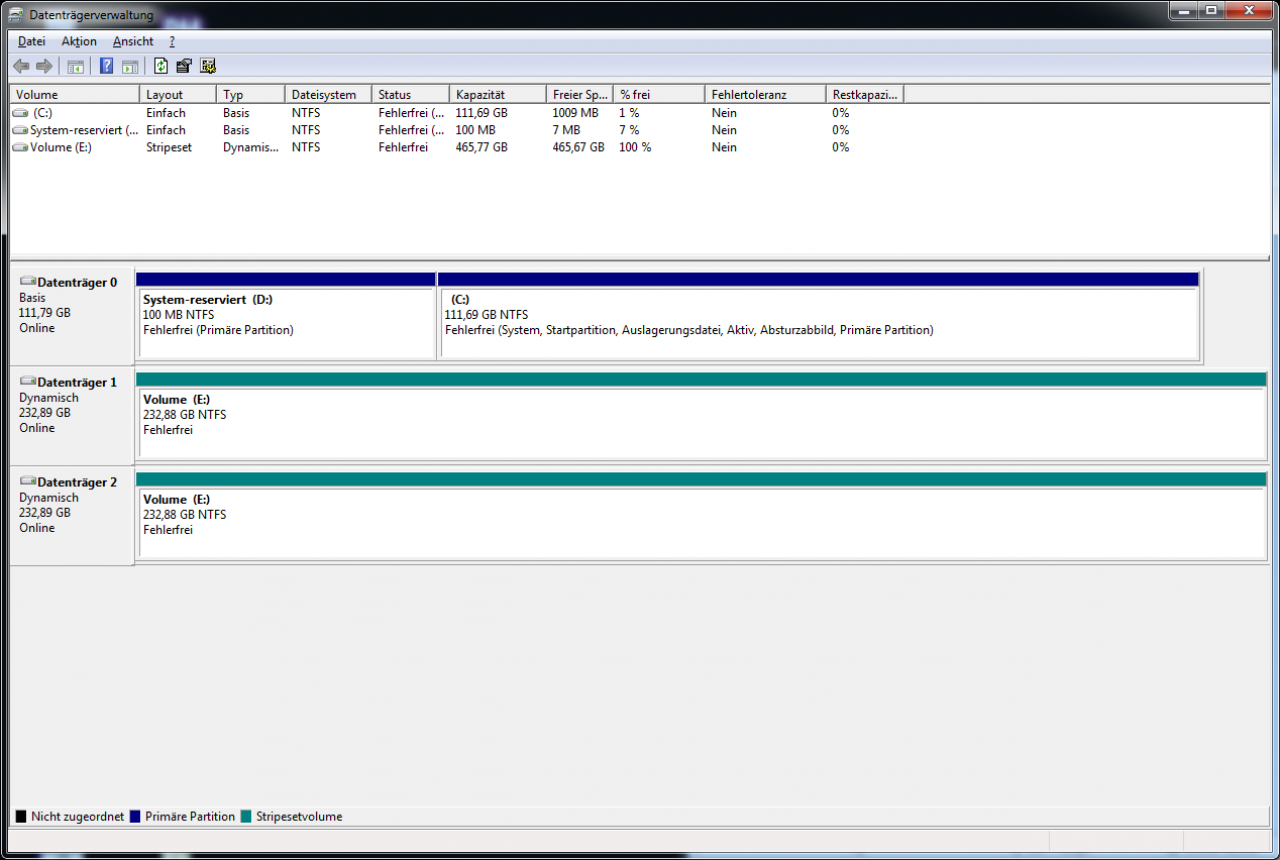This screenshot has height=860, width=1280.
Task: Sort by the Status column header
Action: tap(410, 94)
